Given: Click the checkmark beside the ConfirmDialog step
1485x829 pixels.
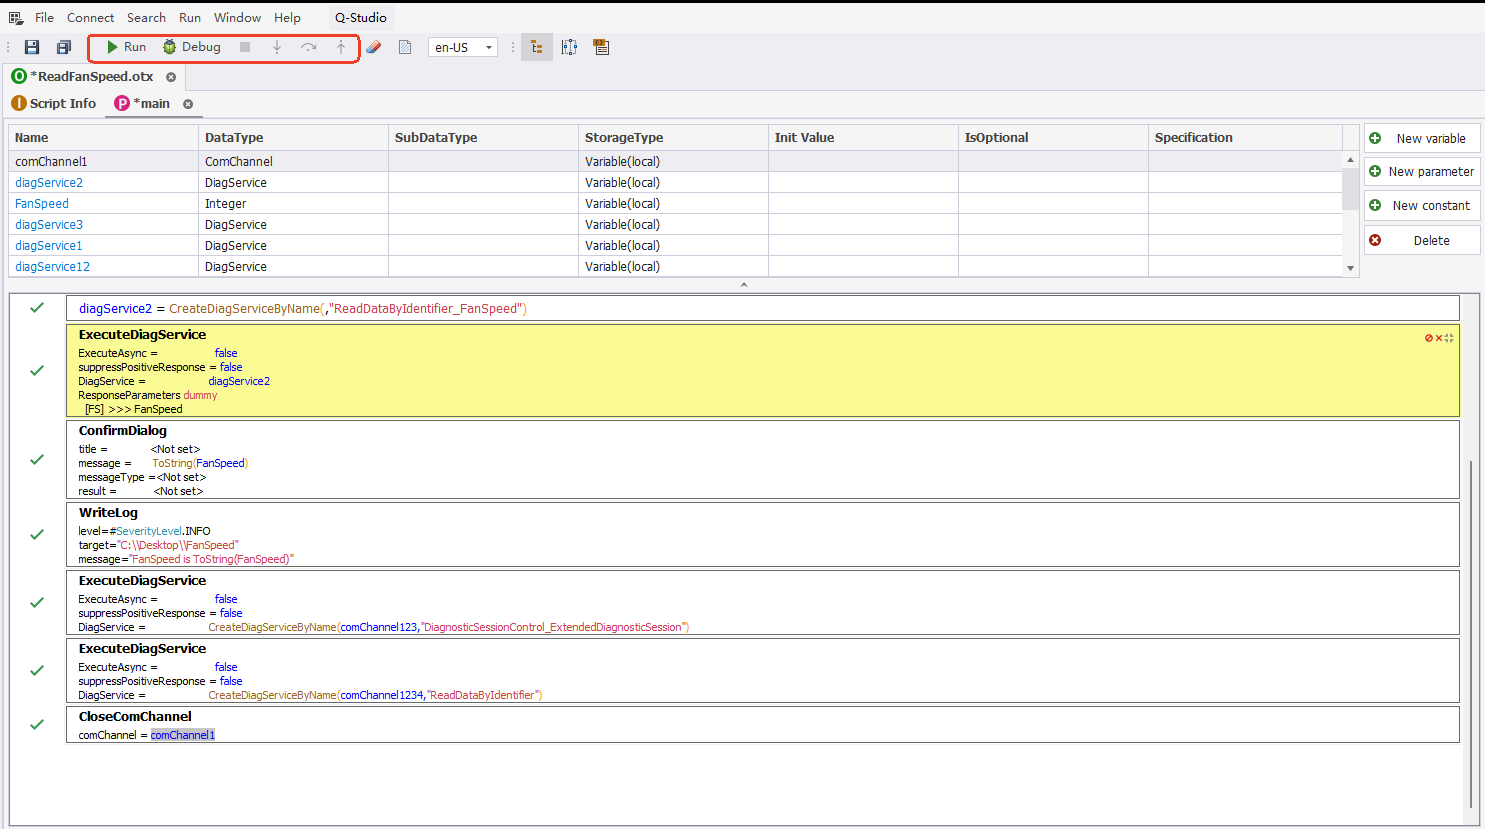Looking at the screenshot, I should (37, 460).
